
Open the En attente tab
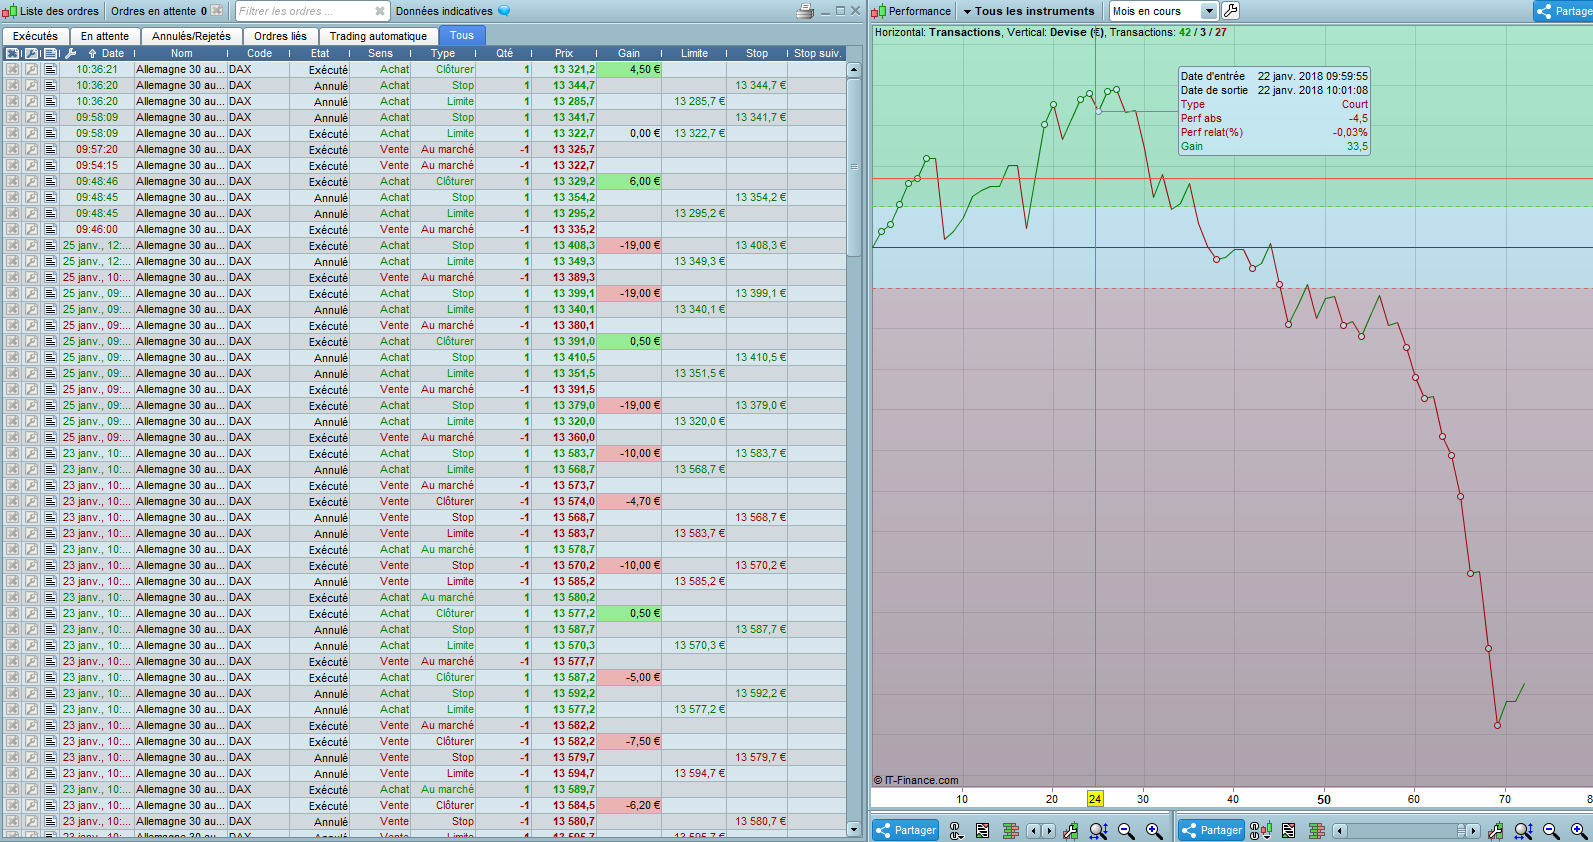click(105, 36)
